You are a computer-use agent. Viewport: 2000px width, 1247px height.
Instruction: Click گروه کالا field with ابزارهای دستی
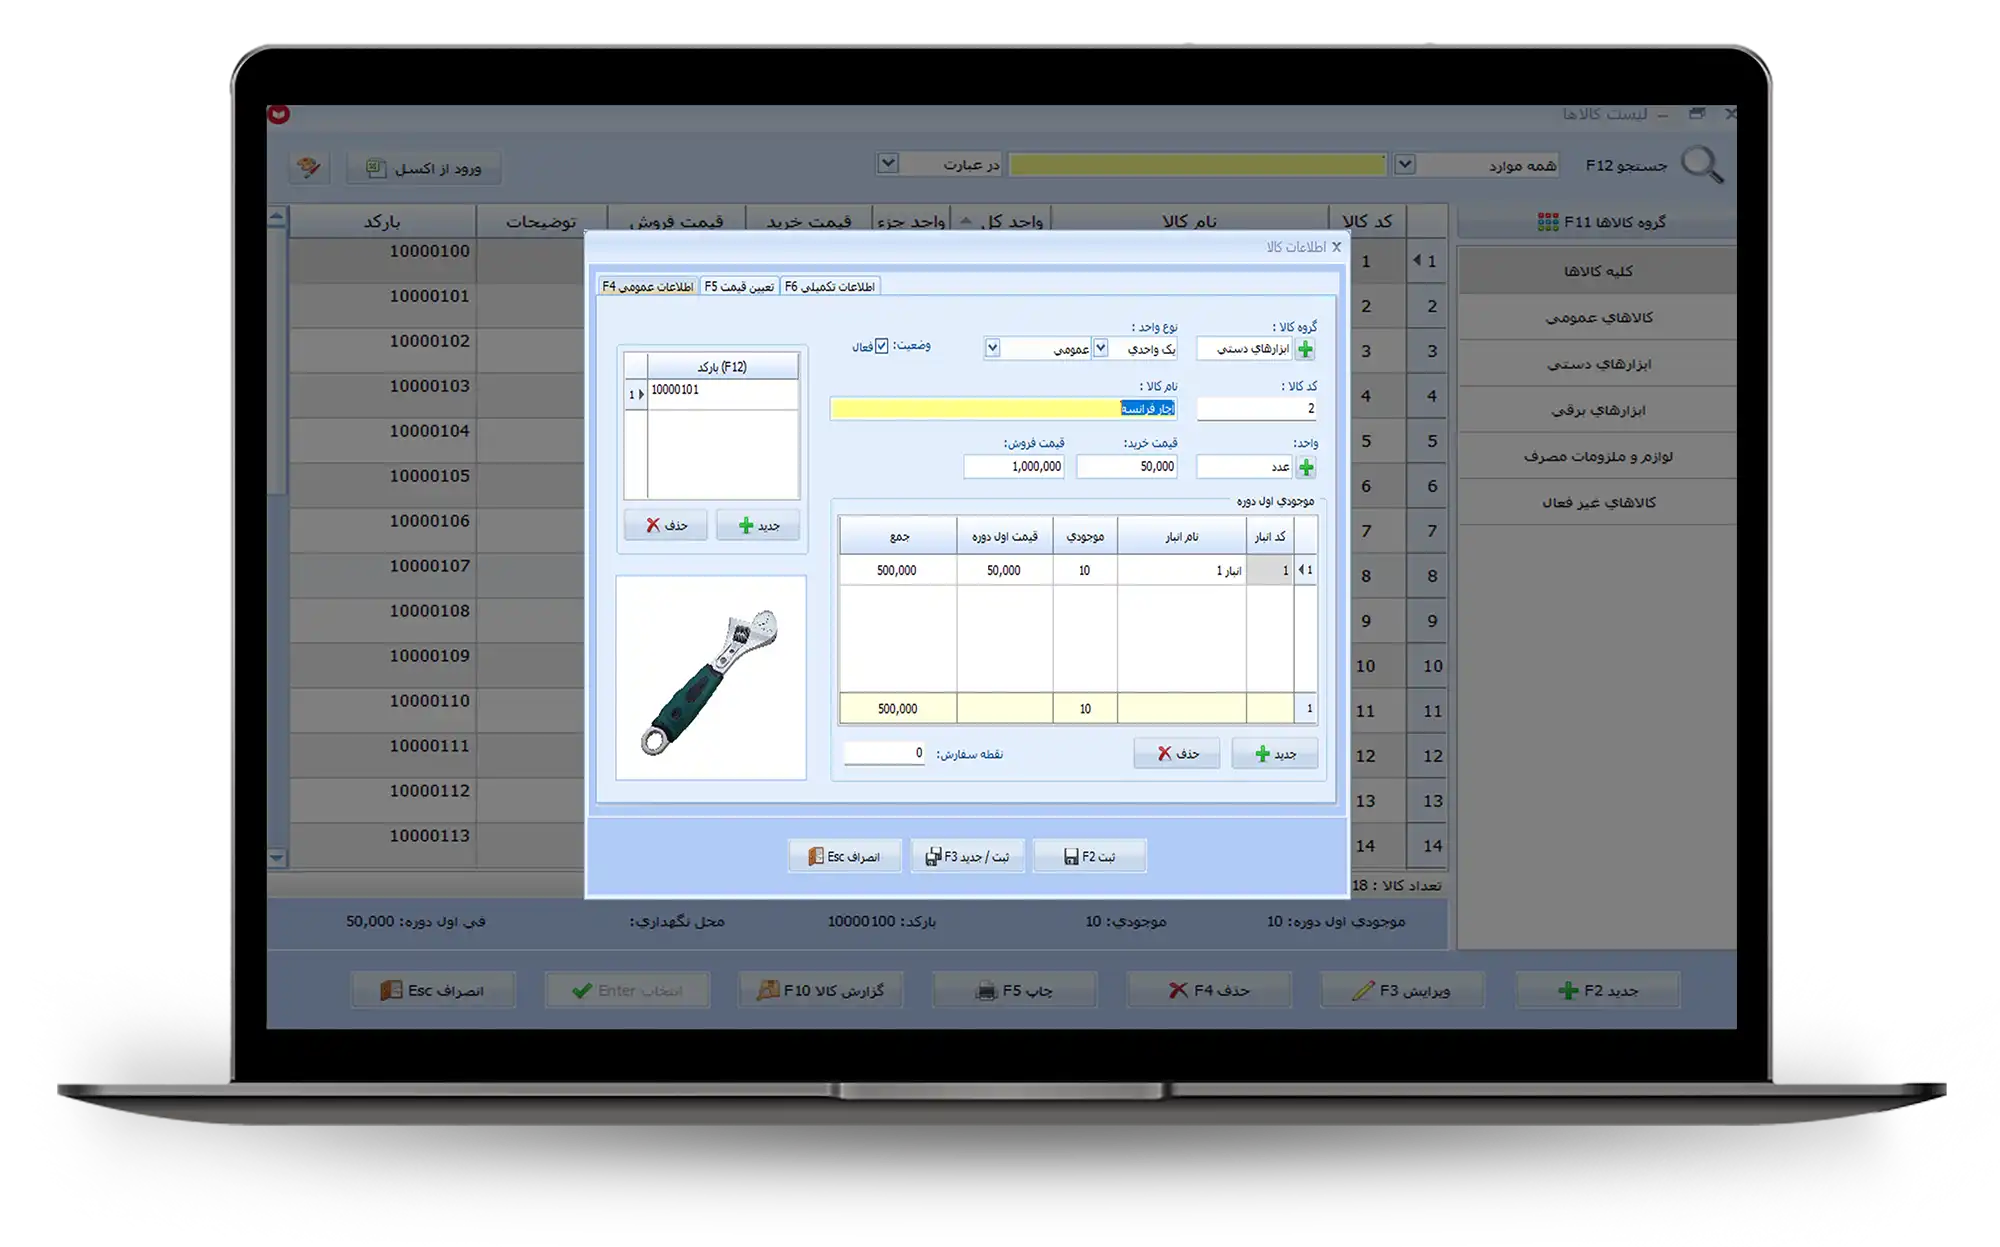pyautogui.click(x=1245, y=349)
